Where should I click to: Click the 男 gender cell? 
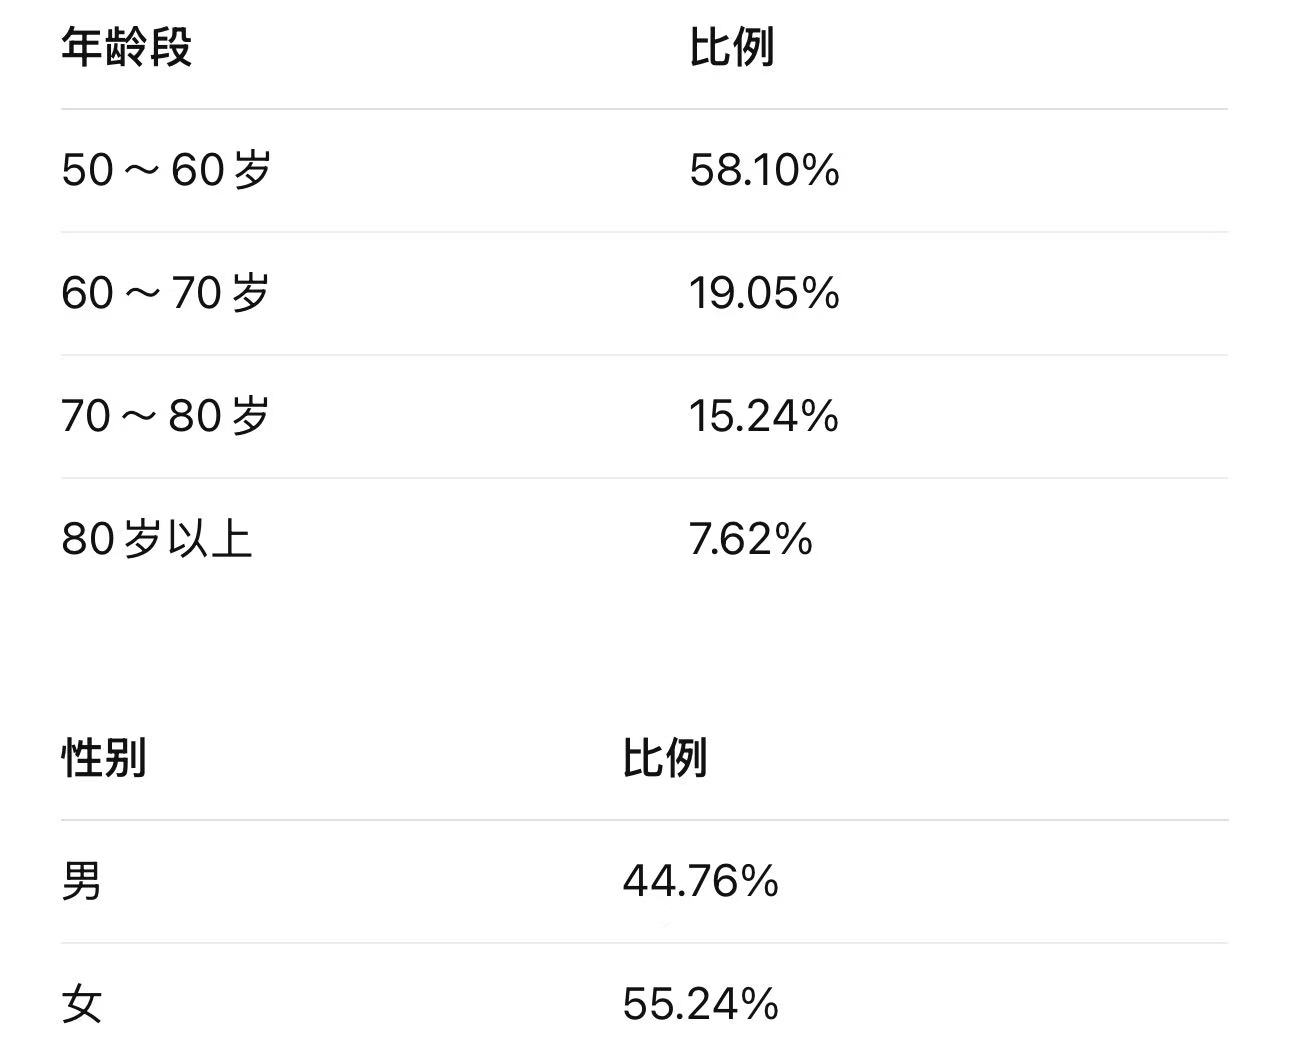pos(82,882)
